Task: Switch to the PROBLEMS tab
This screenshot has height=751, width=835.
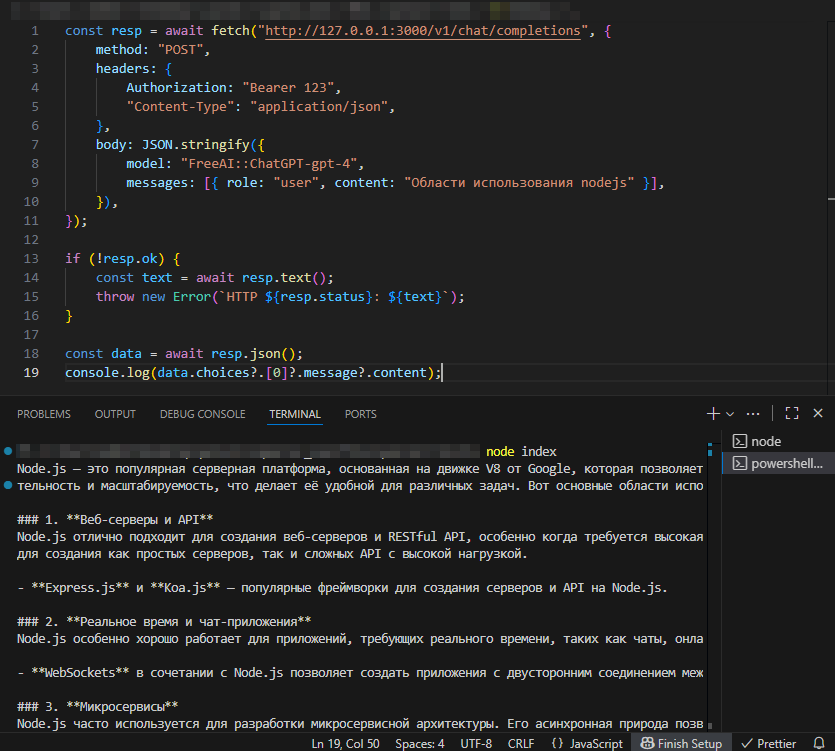Action: coord(44,414)
